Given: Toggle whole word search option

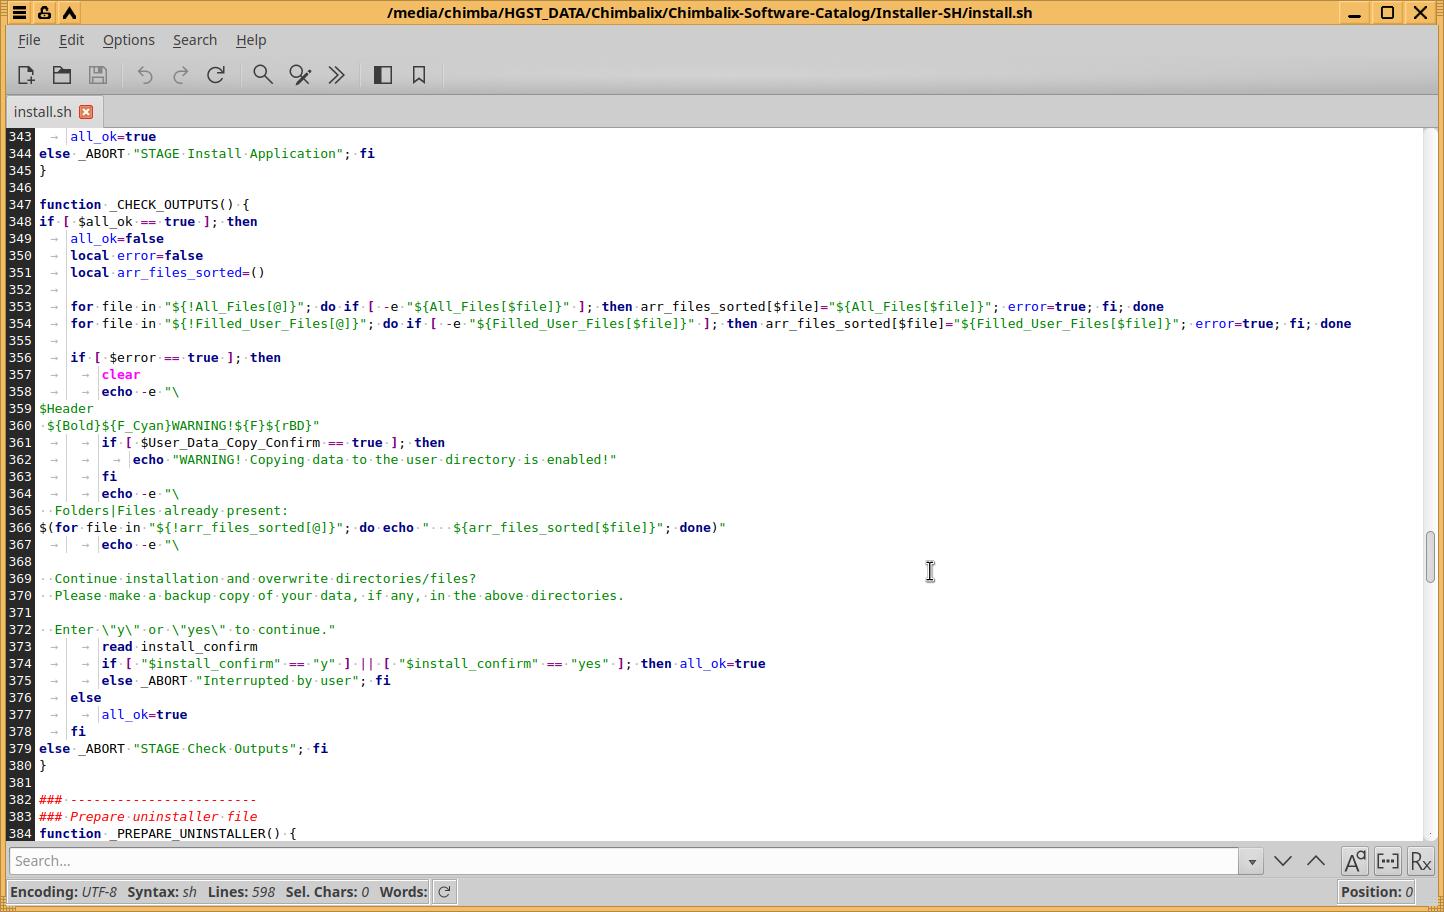Looking at the screenshot, I should click(1388, 861).
